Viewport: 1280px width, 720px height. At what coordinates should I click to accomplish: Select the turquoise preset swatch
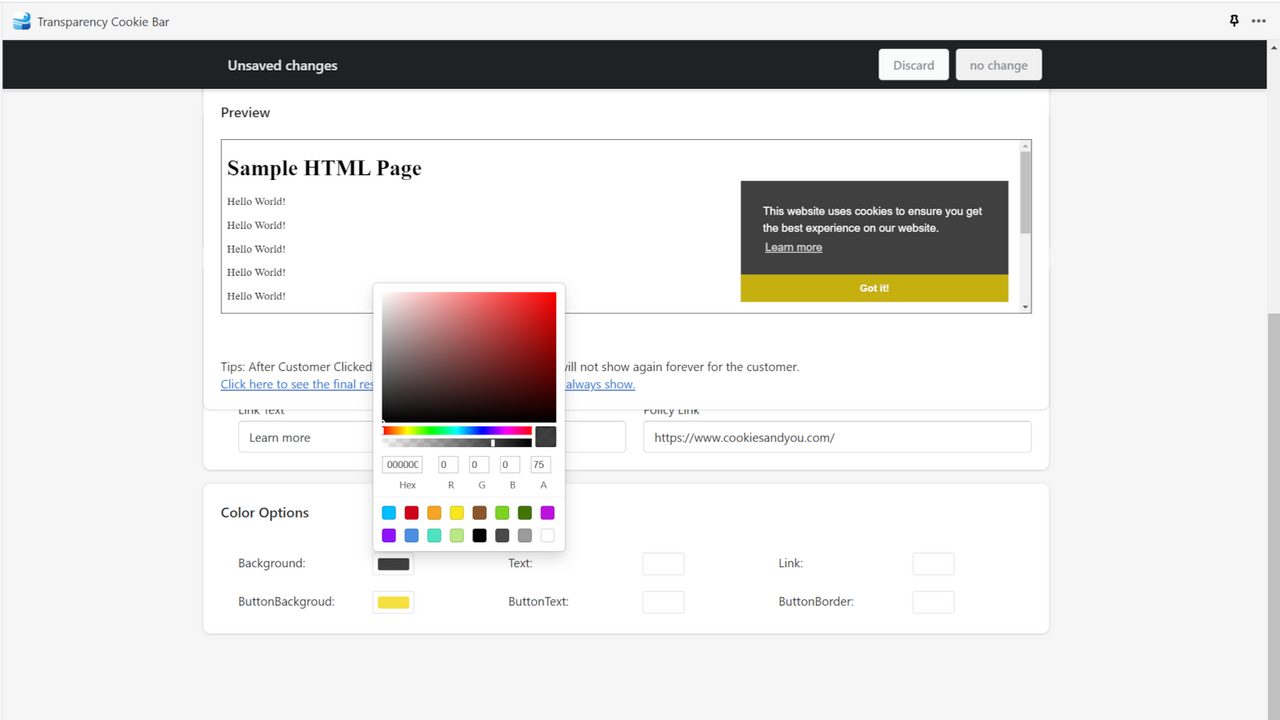[434, 536]
